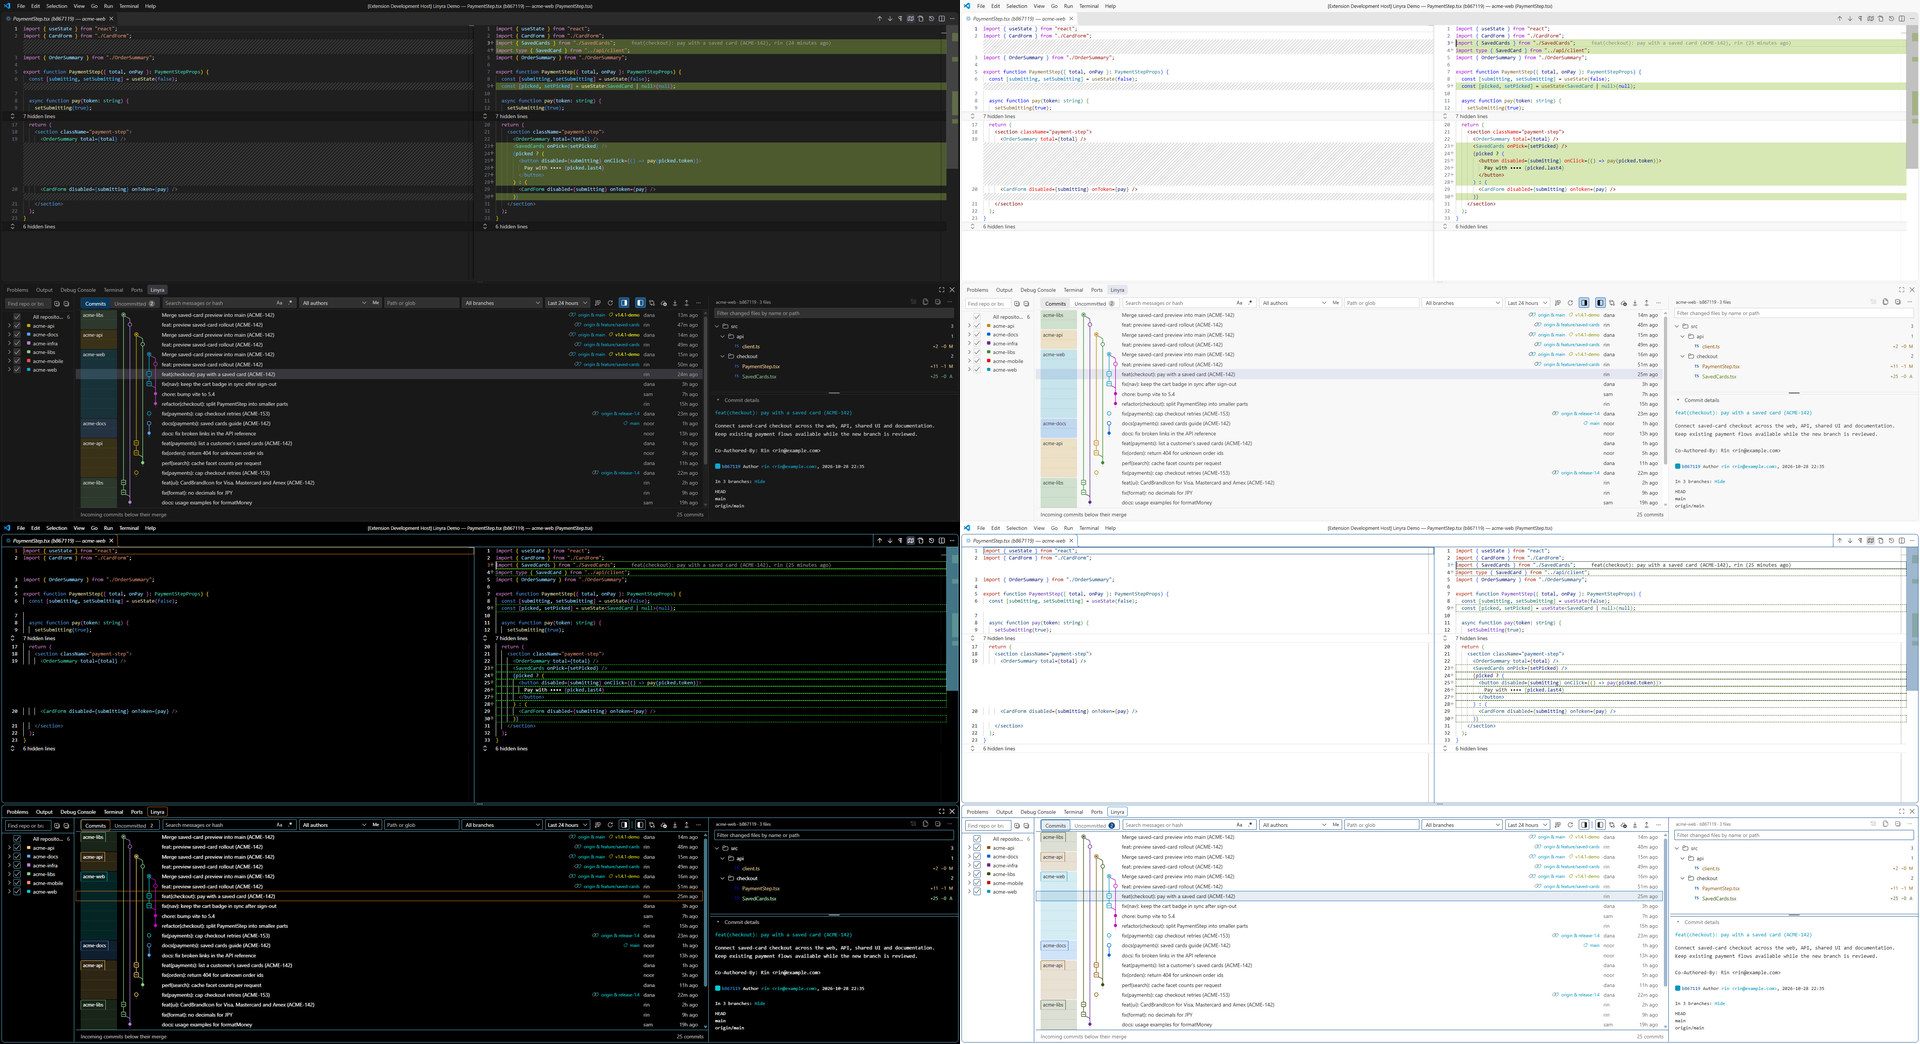Go to next change arrow, top-right light editor
This screenshot has height=1044, width=1920.
tap(1850, 18)
